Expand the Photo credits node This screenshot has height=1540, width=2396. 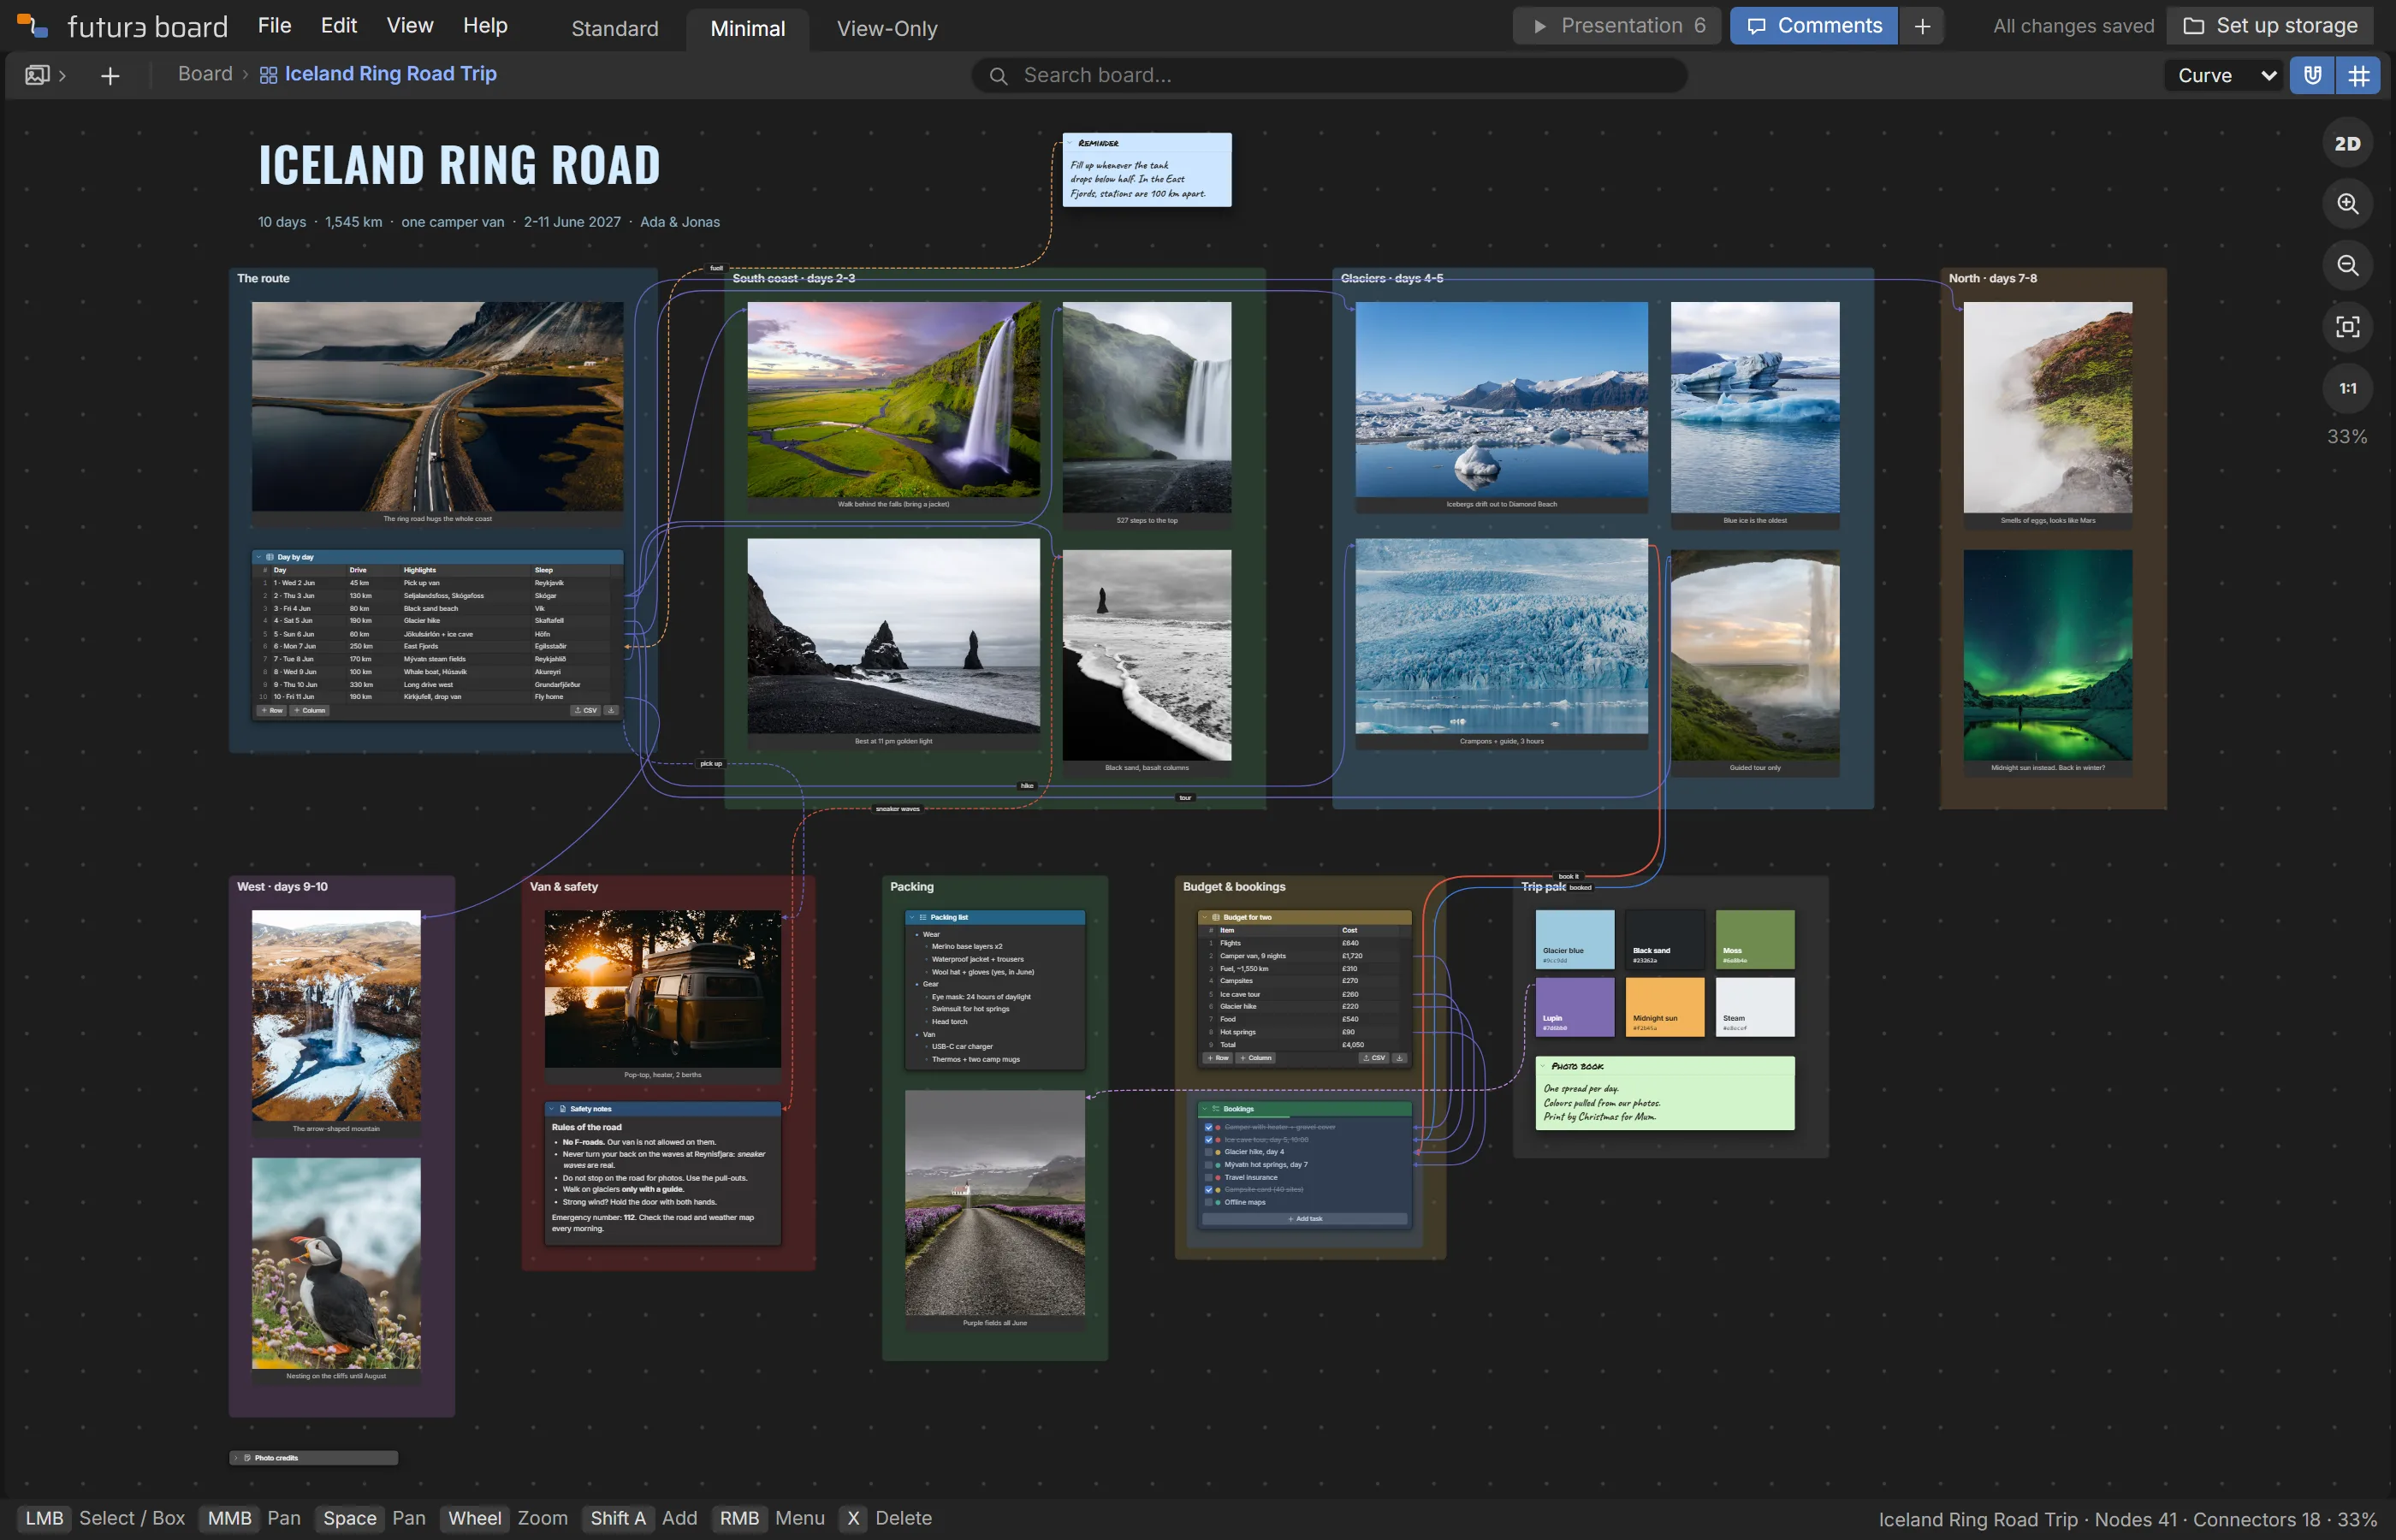pyautogui.click(x=236, y=1458)
